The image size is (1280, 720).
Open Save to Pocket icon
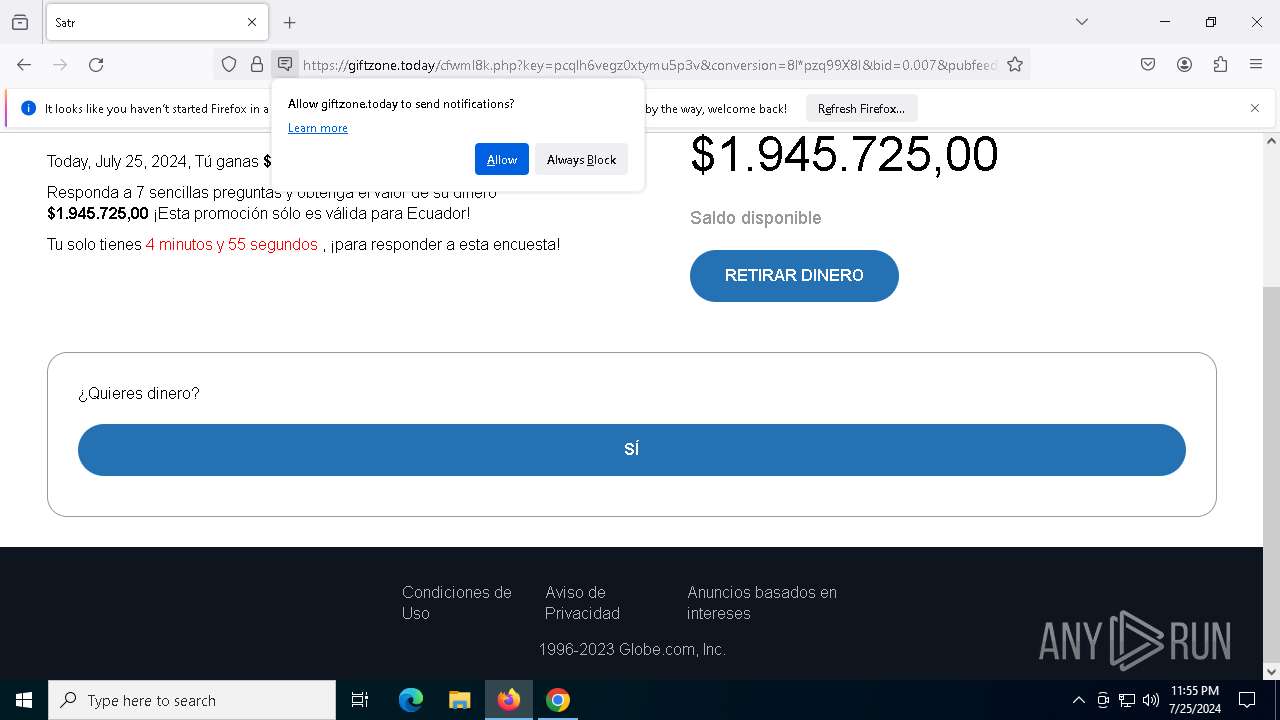1148,65
